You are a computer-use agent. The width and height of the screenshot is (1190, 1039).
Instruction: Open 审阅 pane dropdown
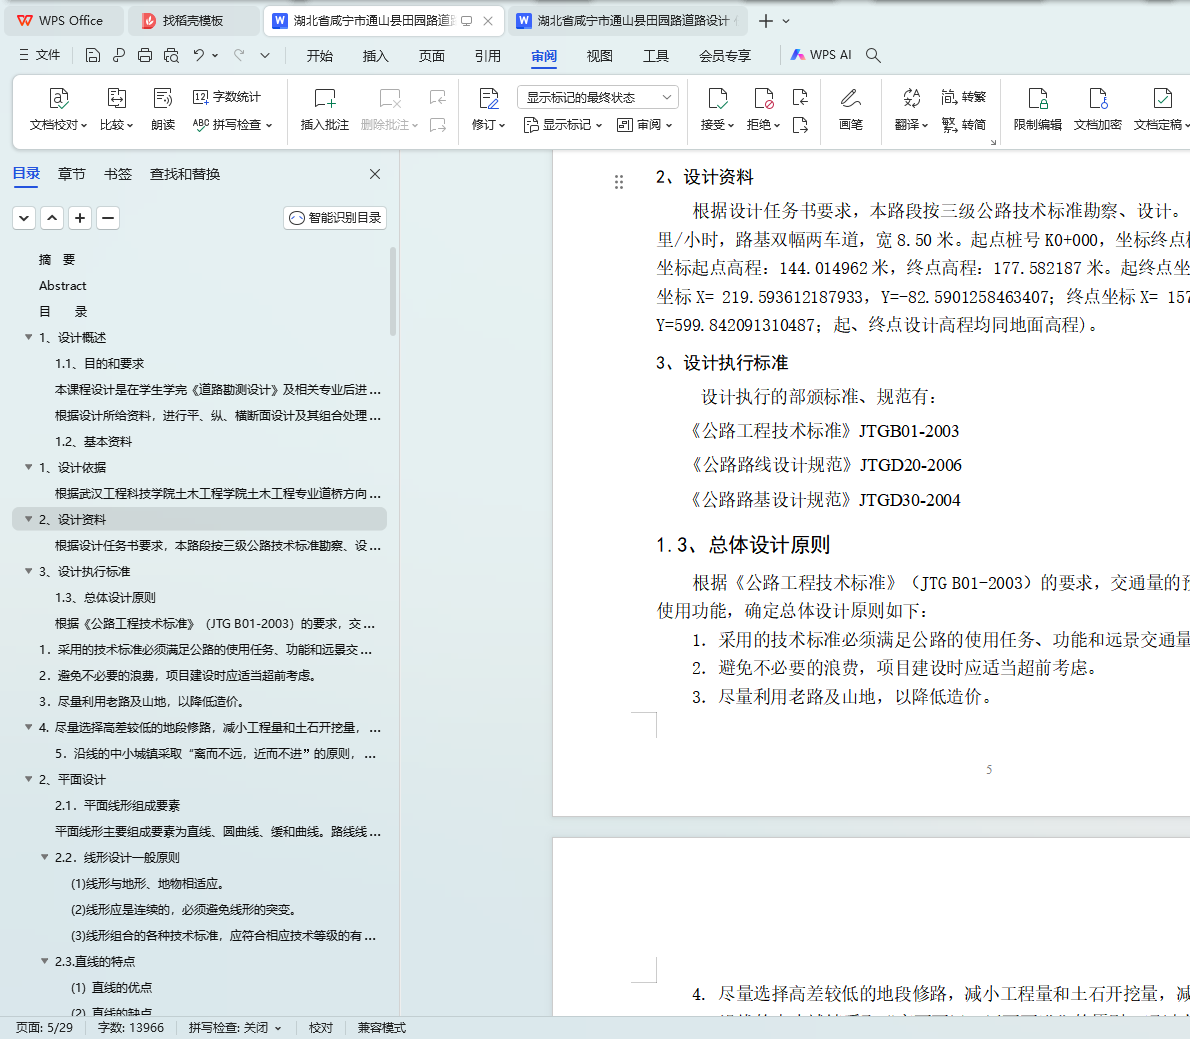[x=644, y=124]
